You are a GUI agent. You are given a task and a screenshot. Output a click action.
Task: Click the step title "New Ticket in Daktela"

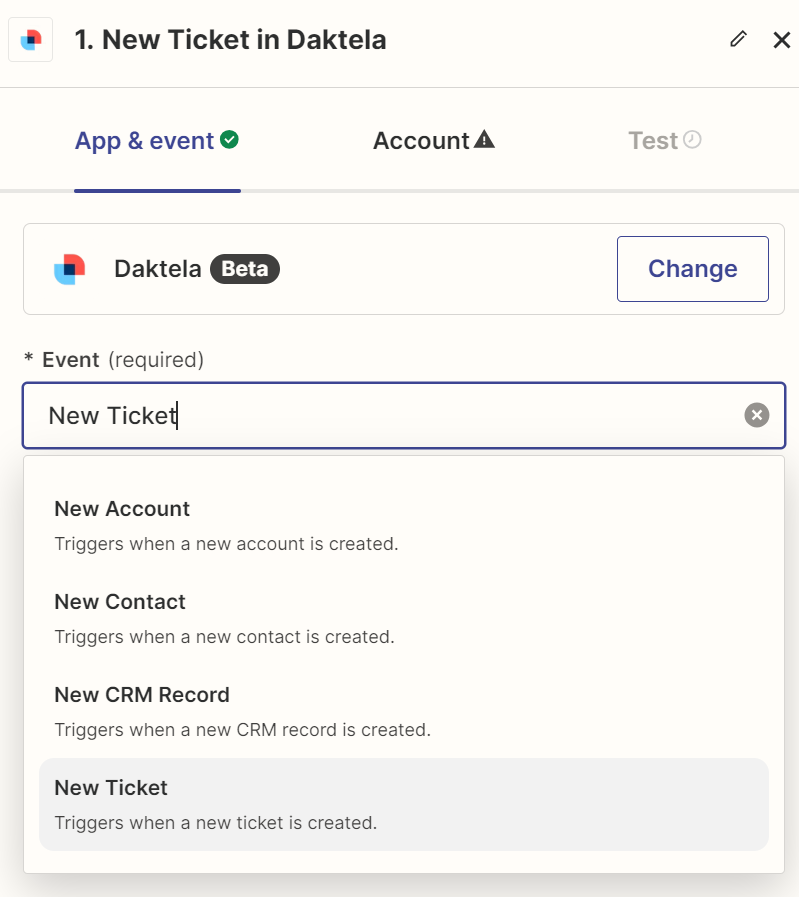pos(230,40)
